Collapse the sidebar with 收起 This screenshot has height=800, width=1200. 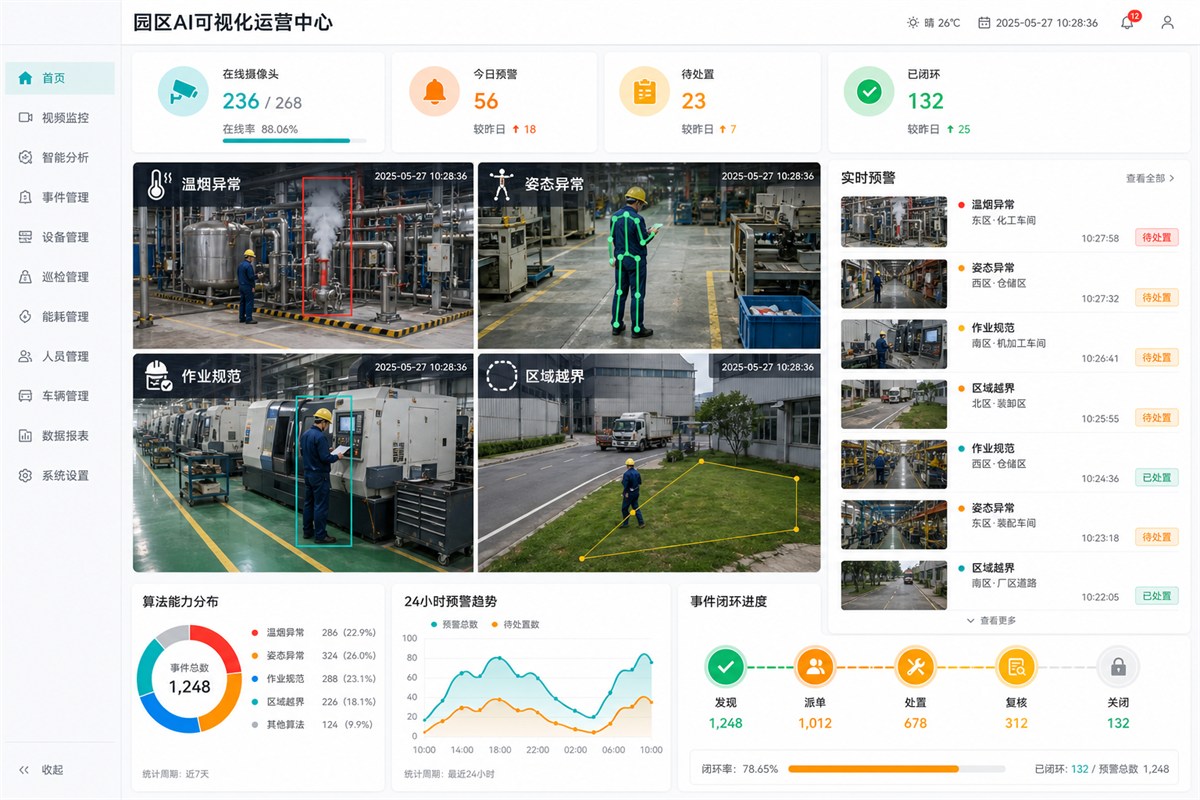coord(42,770)
